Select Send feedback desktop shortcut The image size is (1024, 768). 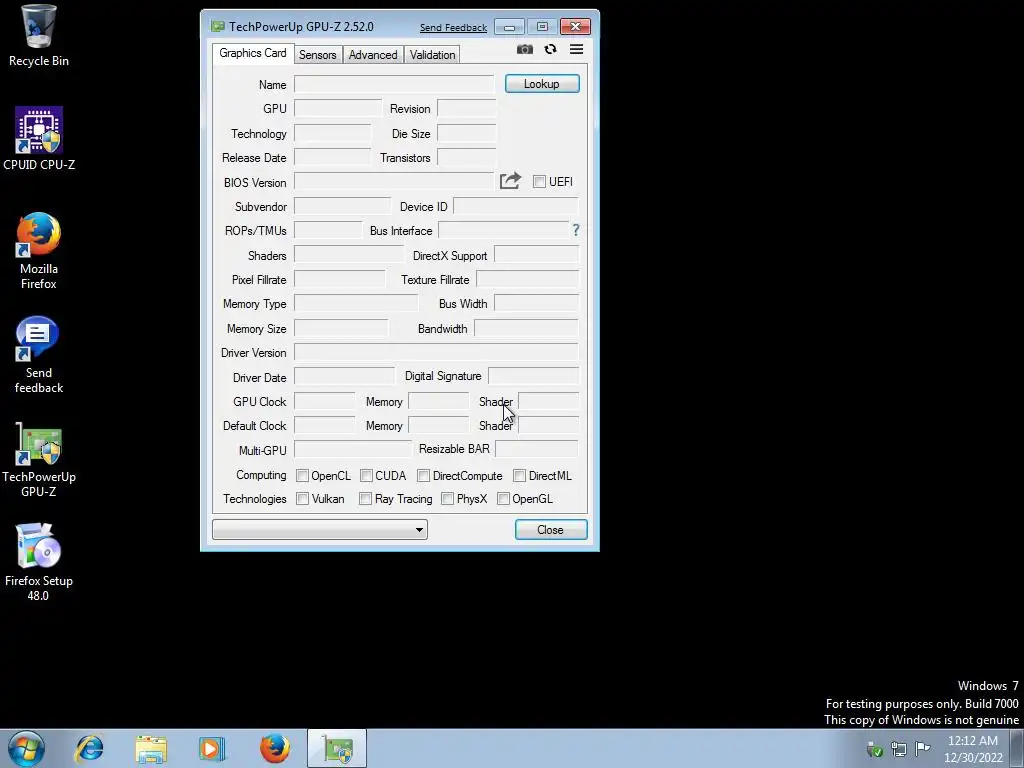39,355
